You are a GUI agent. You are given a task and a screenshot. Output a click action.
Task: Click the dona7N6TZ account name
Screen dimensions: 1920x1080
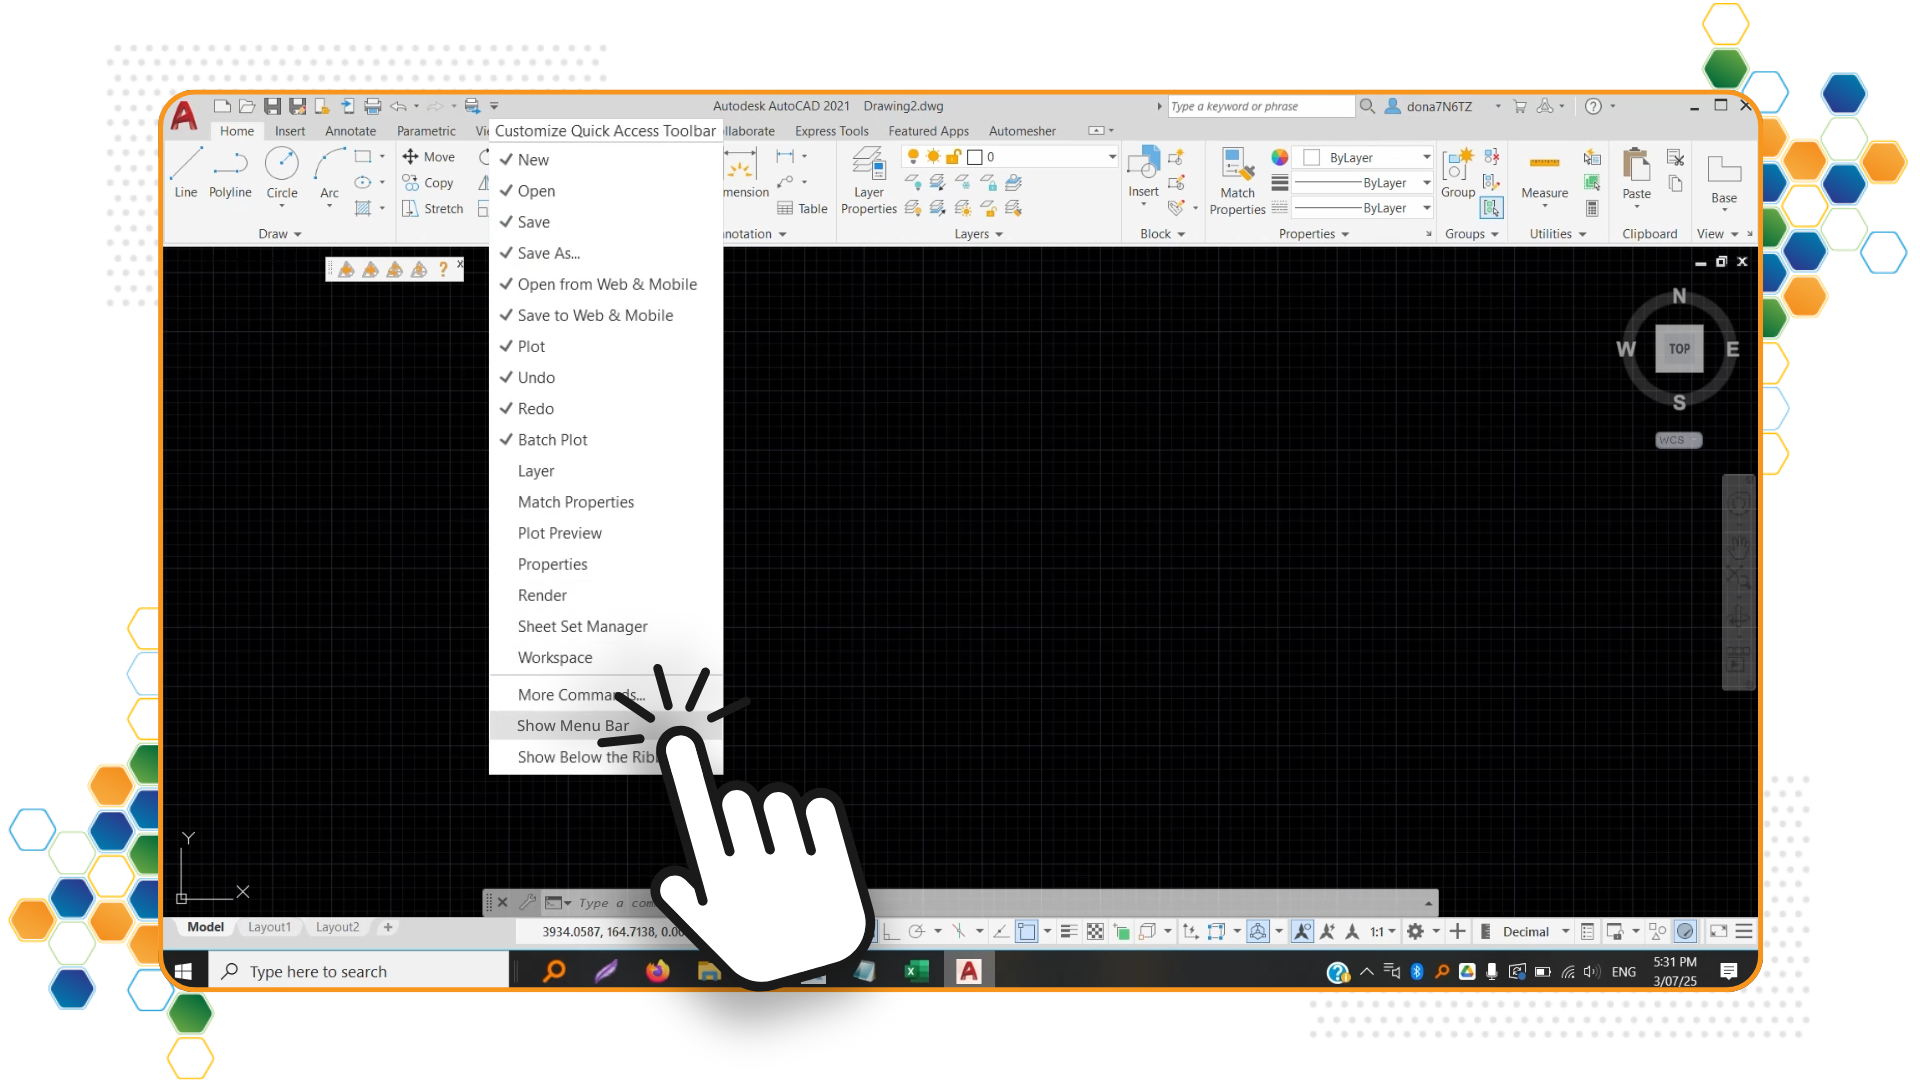[x=1439, y=106]
